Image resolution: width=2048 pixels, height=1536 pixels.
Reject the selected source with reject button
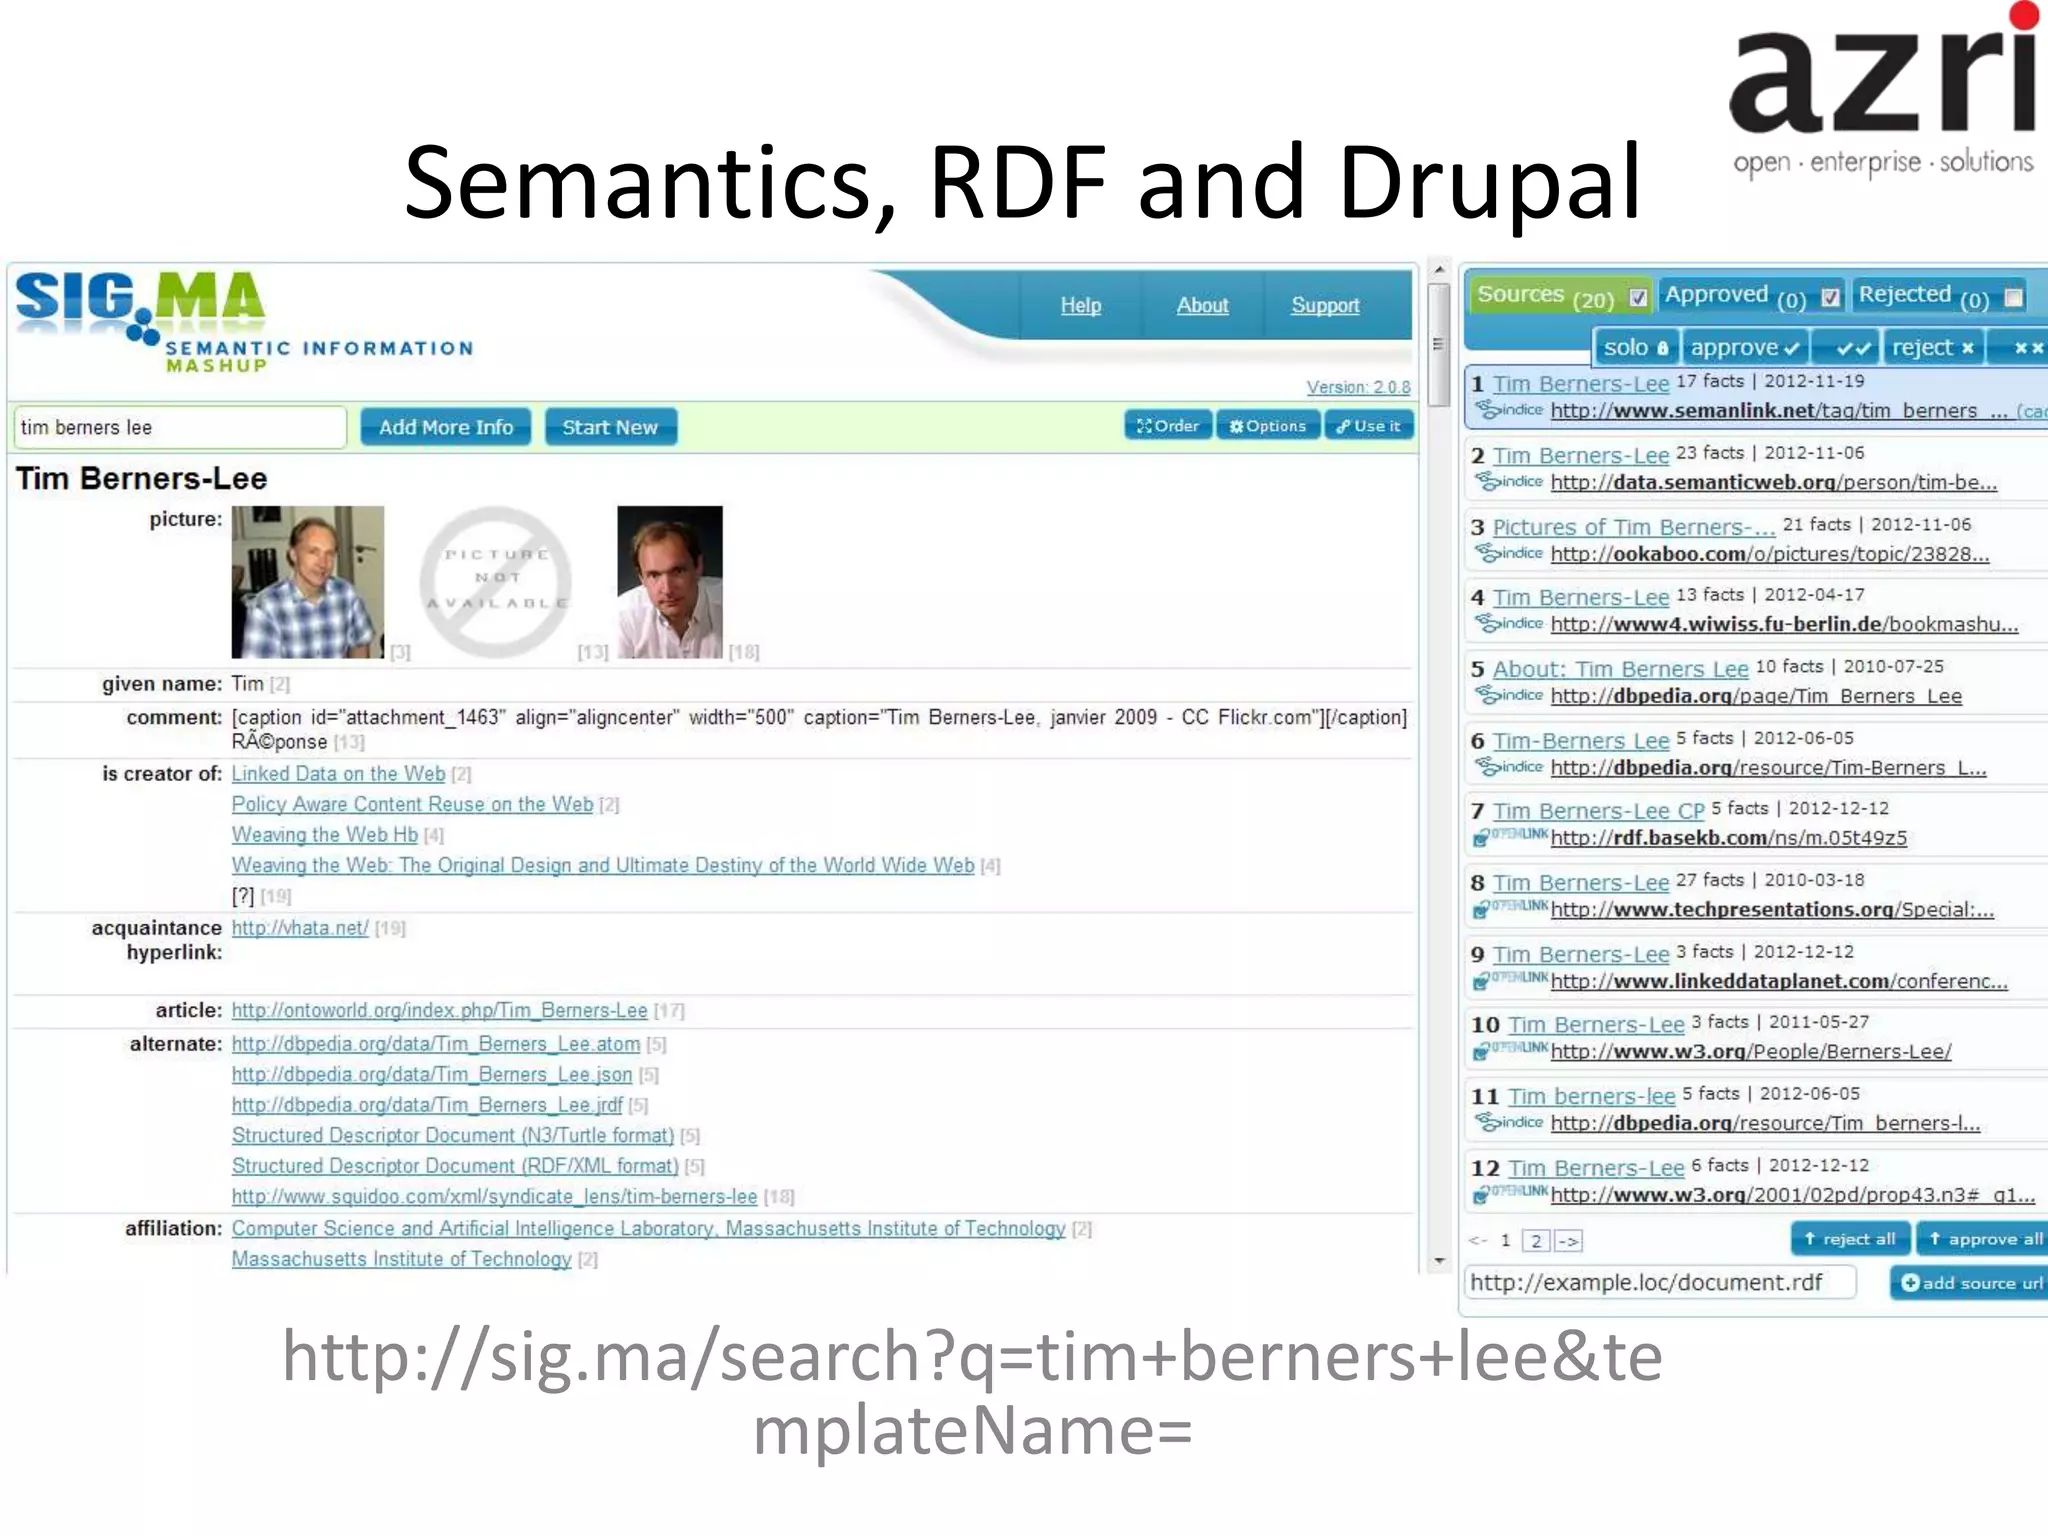(x=1933, y=348)
